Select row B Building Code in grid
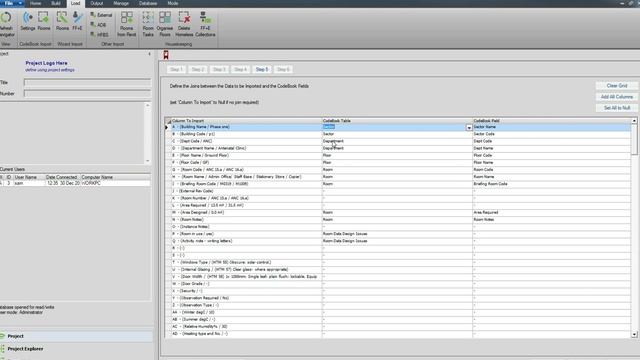This screenshot has height=360, width=640. point(398,134)
